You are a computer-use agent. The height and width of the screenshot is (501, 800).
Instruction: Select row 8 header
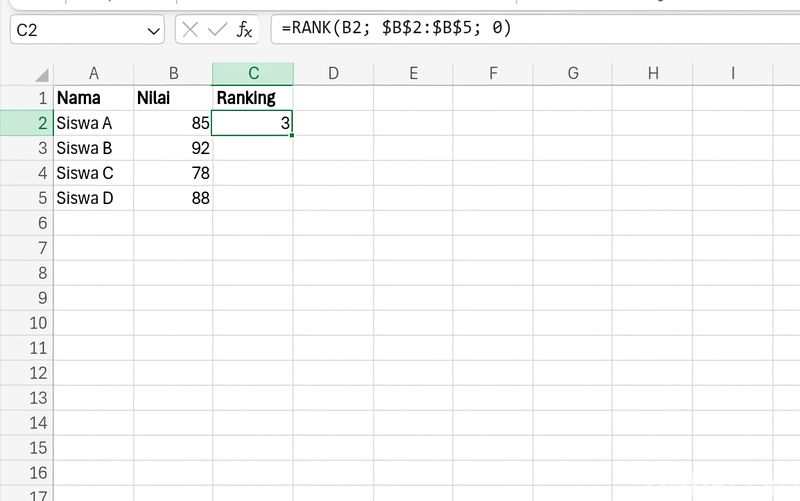tap(27, 273)
